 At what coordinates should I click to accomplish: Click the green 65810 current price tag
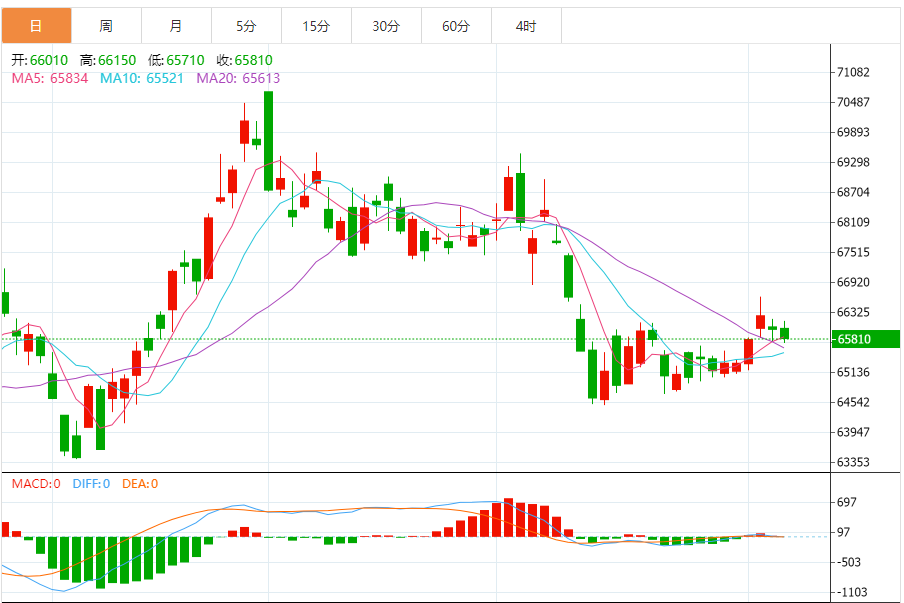(865, 339)
